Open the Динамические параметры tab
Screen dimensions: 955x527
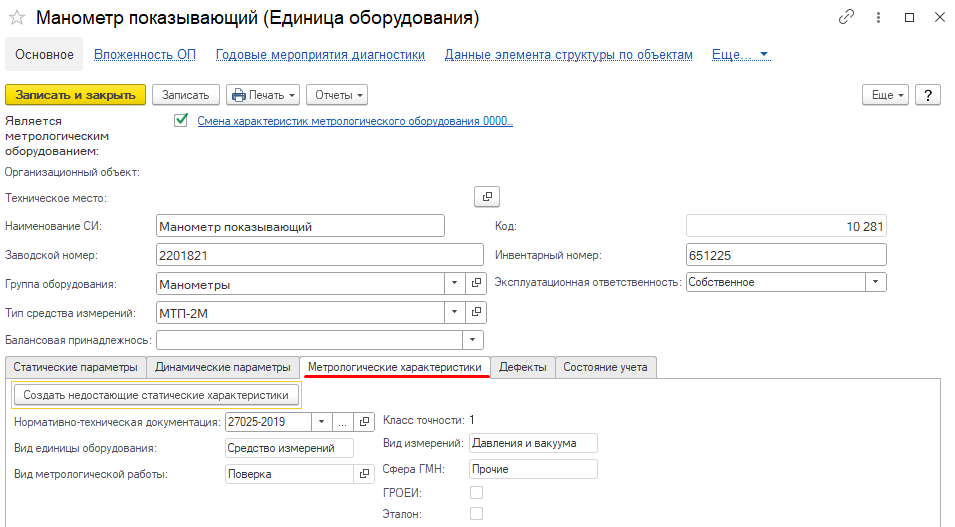click(223, 367)
